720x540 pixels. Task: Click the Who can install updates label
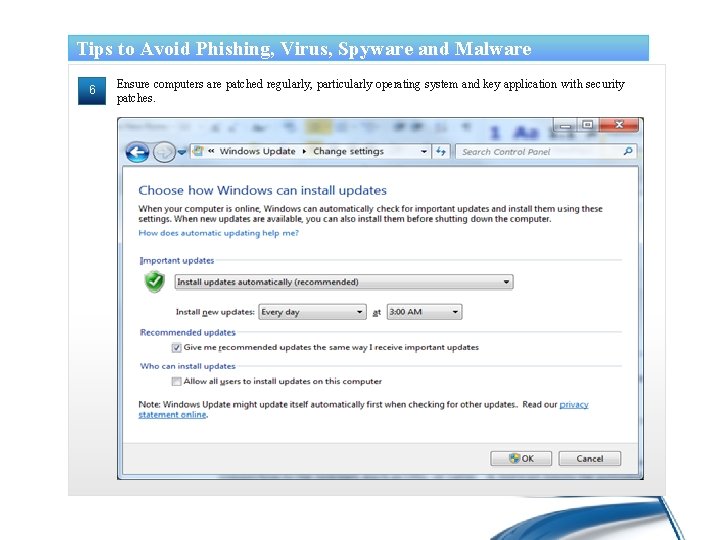(188, 366)
